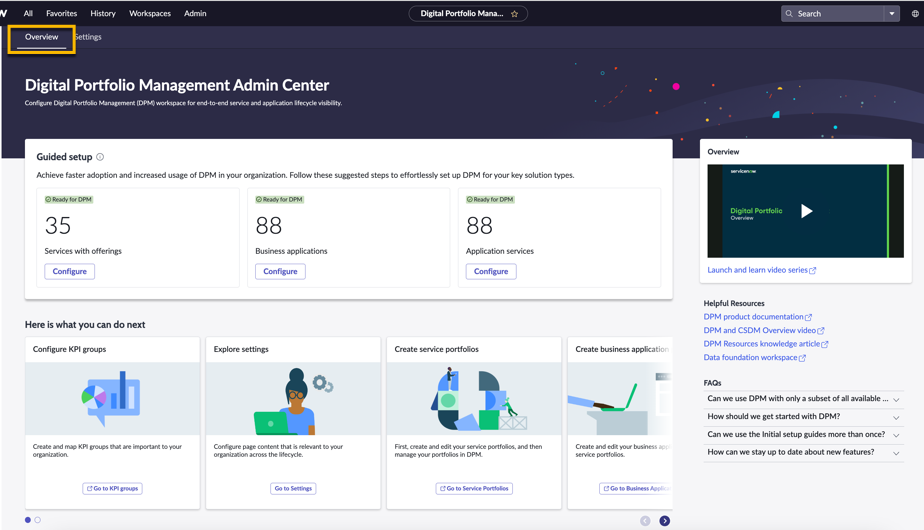Open the History menu
This screenshot has height=530, width=924.
[x=103, y=13]
